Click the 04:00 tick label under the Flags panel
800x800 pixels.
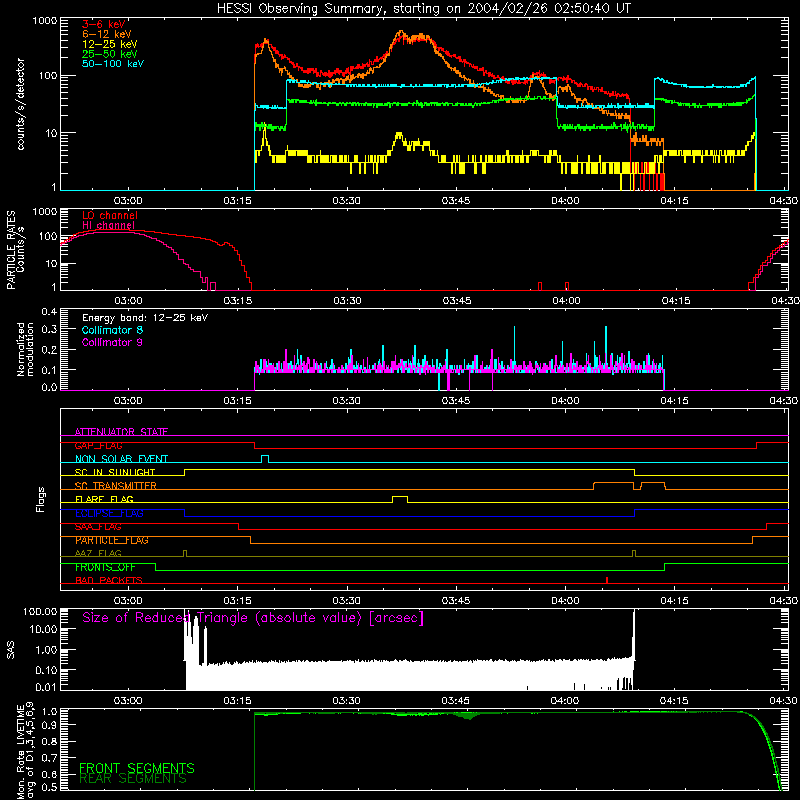pyautogui.click(x=565, y=601)
